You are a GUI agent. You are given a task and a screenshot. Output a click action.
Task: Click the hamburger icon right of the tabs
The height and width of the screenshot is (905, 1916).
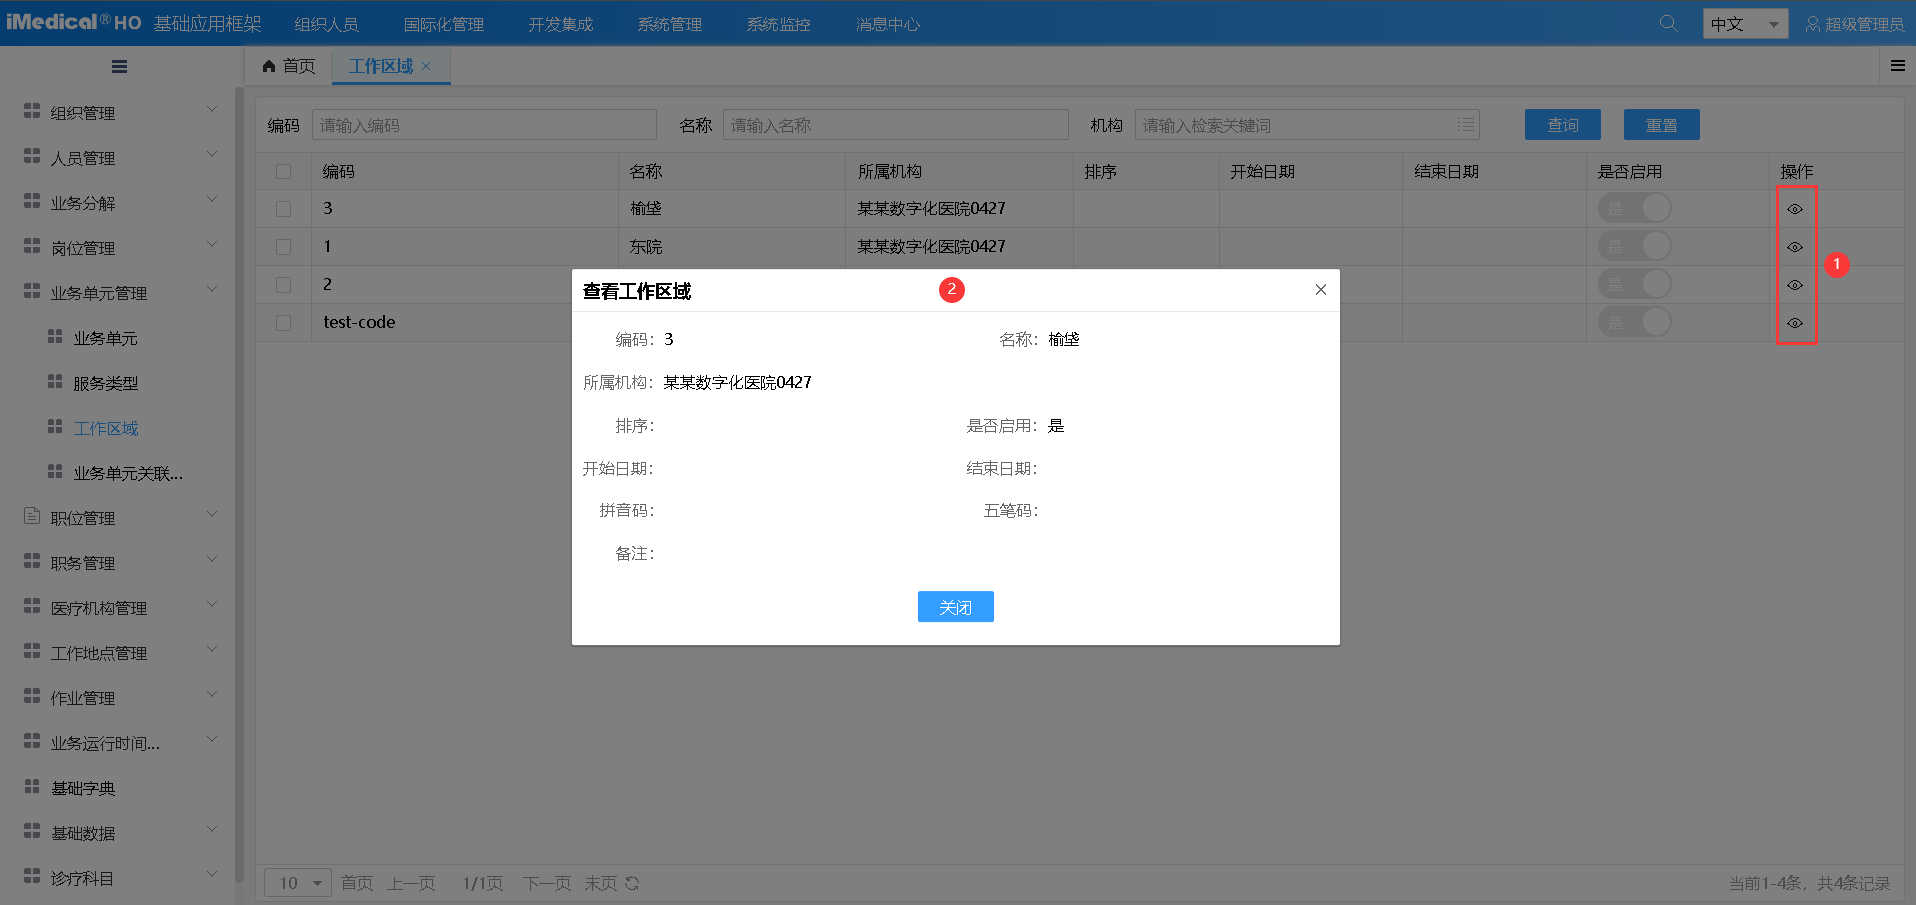tap(1897, 65)
